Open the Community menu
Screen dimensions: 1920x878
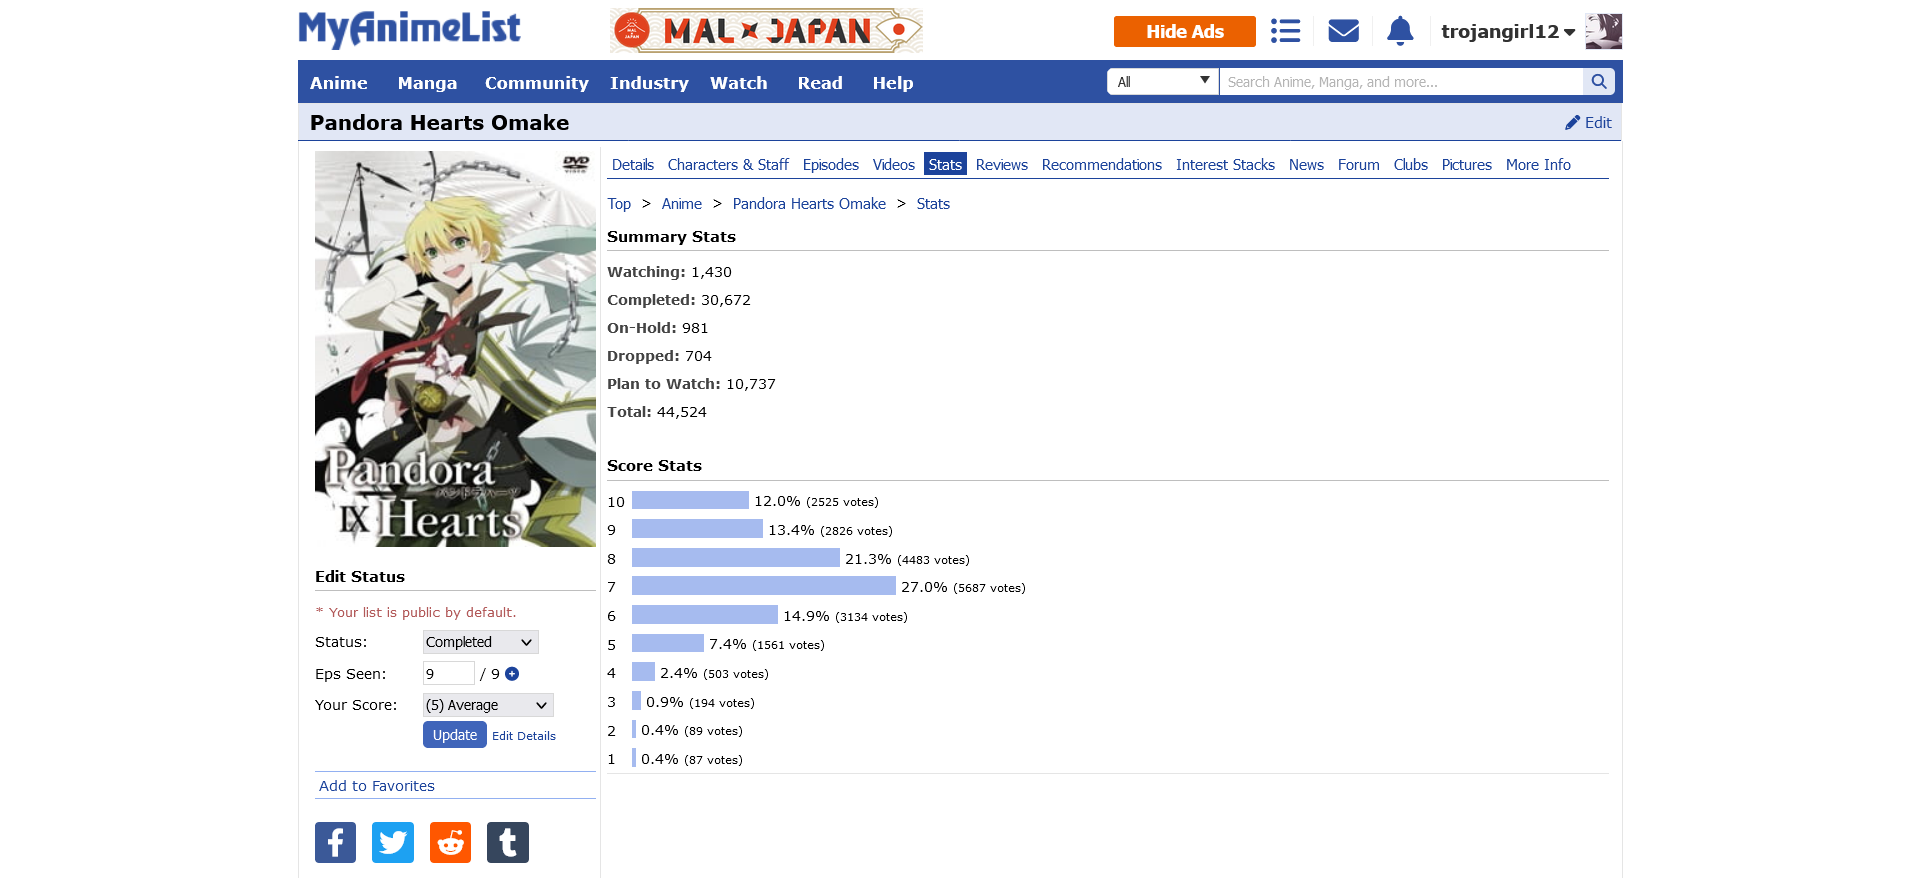click(x=536, y=83)
